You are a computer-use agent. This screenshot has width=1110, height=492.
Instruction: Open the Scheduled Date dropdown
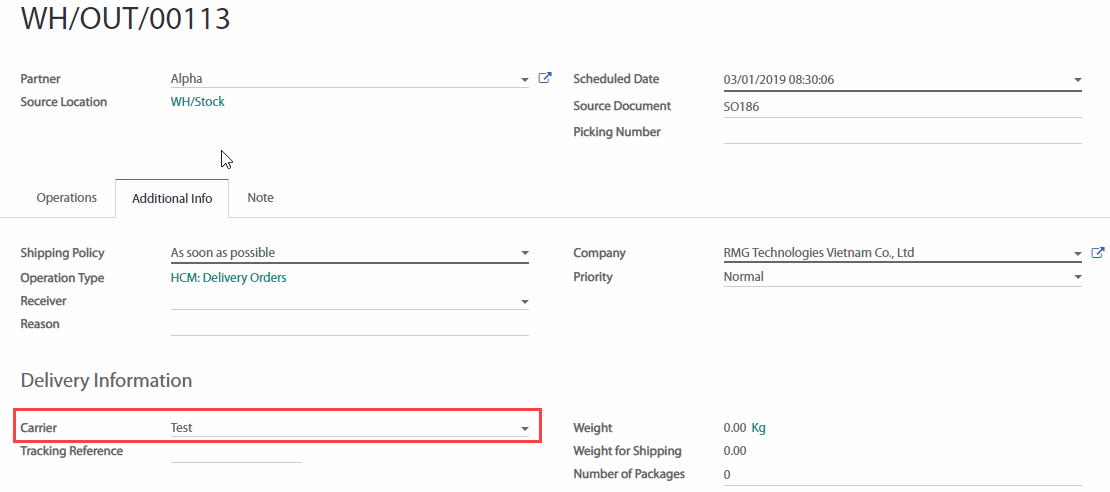[x=1077, y=80]
